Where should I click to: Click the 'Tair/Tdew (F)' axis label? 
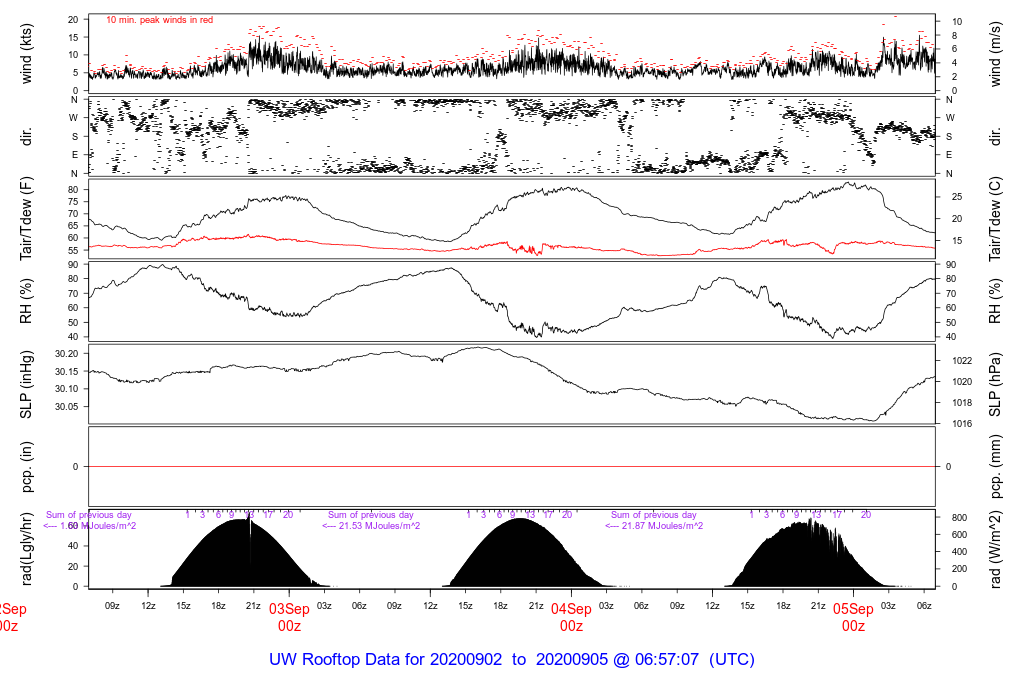pos(25,219)
